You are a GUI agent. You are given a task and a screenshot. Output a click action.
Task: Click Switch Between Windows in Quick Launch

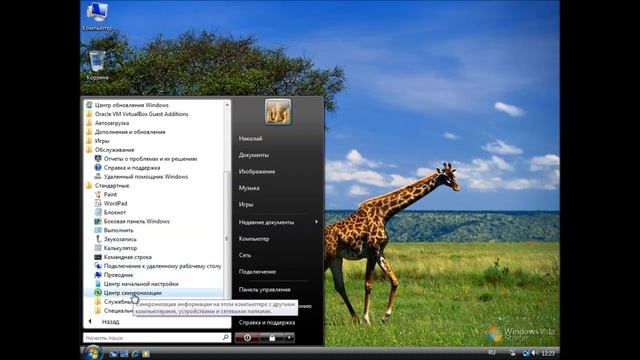click(124, 354)
